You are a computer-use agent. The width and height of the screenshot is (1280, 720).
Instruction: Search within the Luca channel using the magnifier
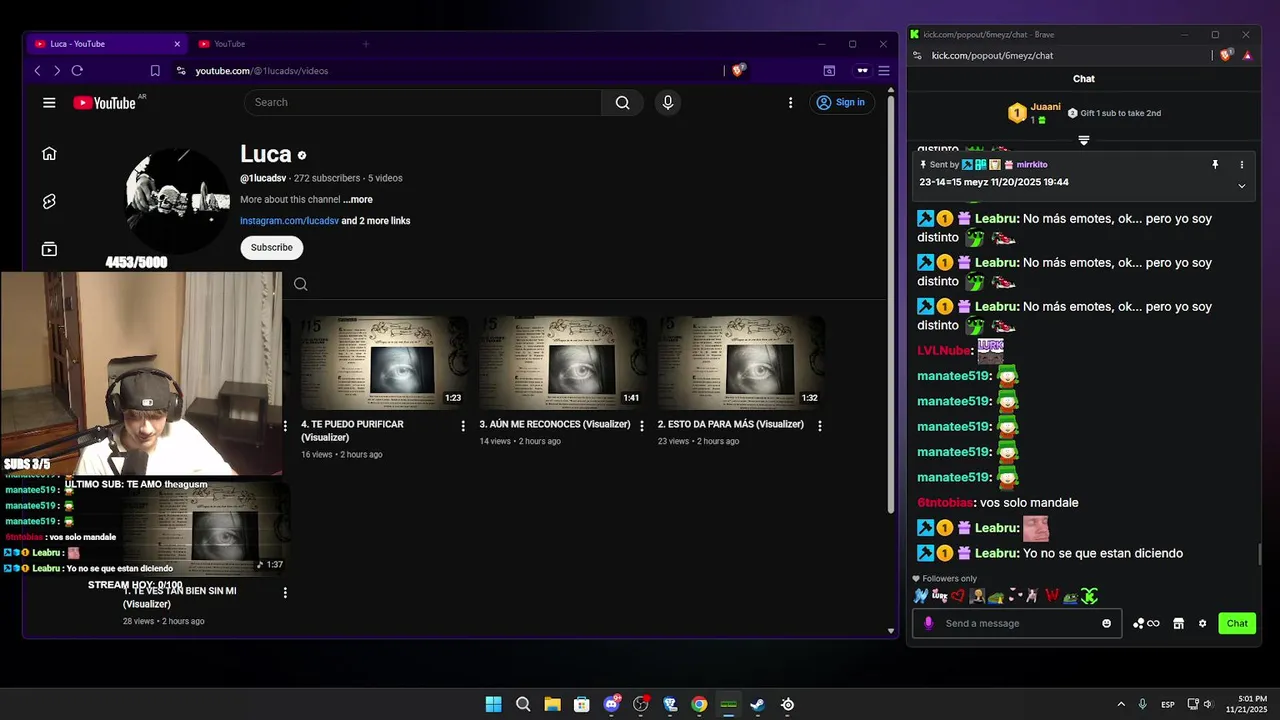pos(301,284)
